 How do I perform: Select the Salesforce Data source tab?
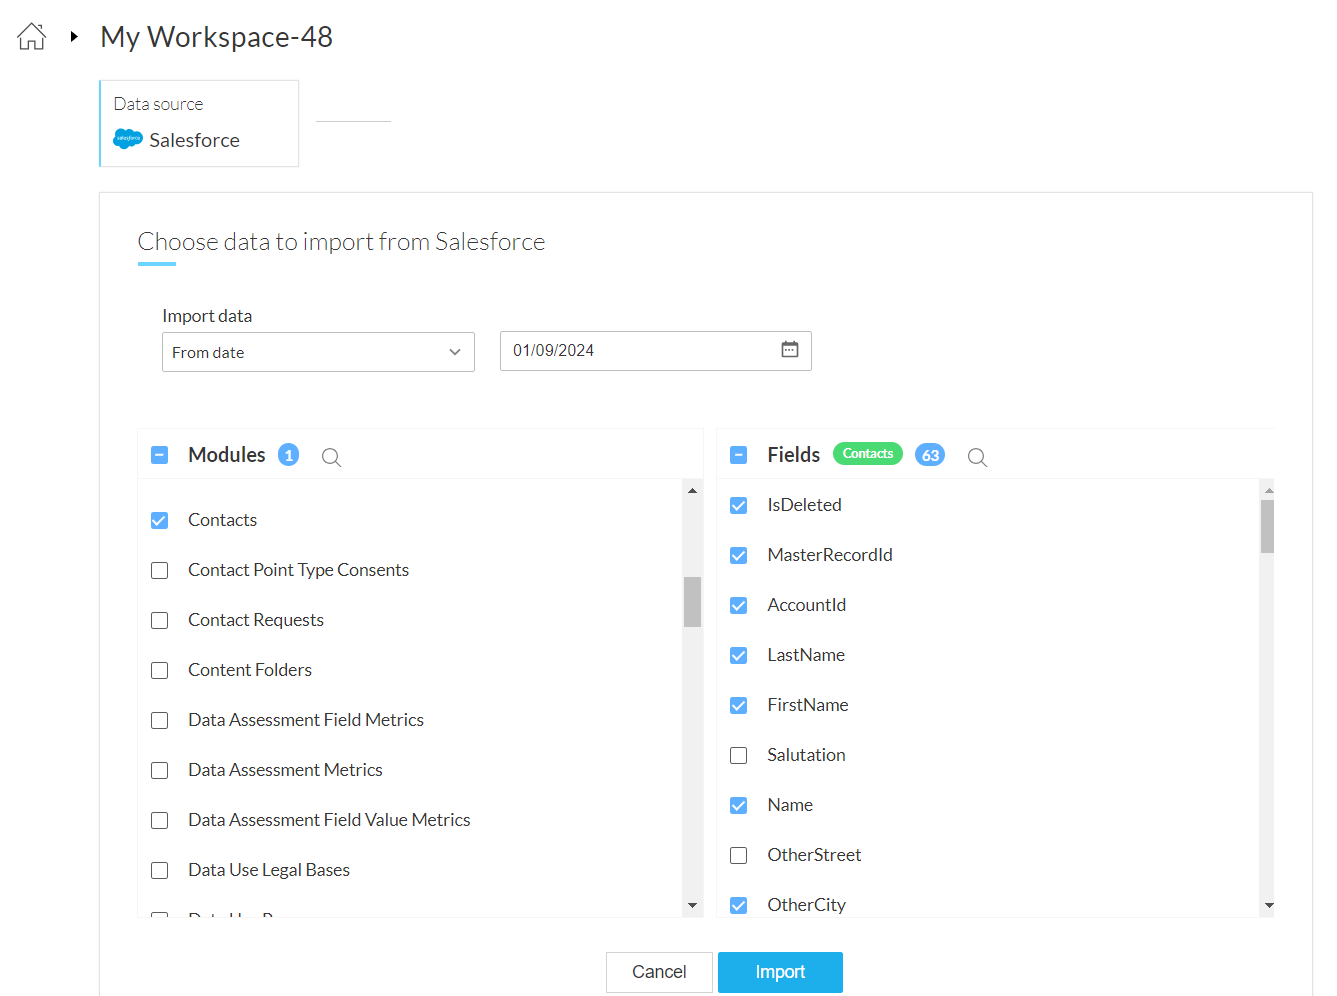tap(199, 123)
